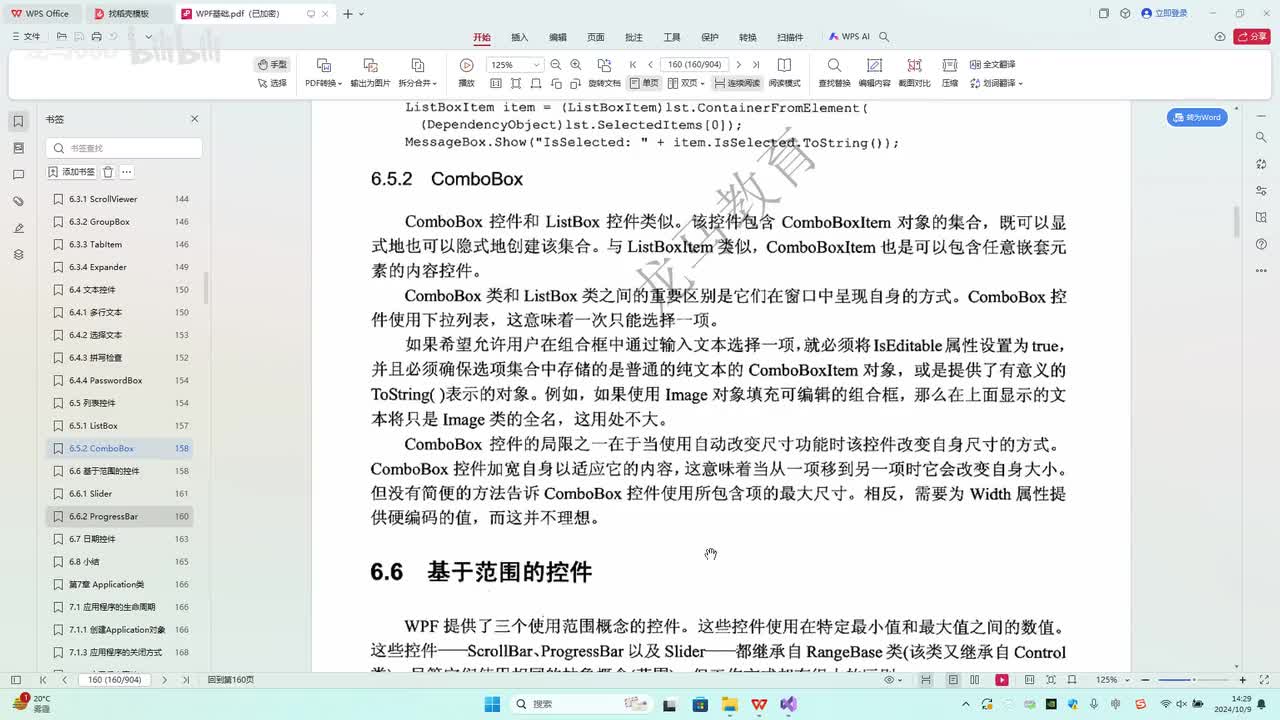The height and width of the screenshot is (720, 1280).
Task: Switch to the 页面 ribbon tab
Action: point(595,37)
